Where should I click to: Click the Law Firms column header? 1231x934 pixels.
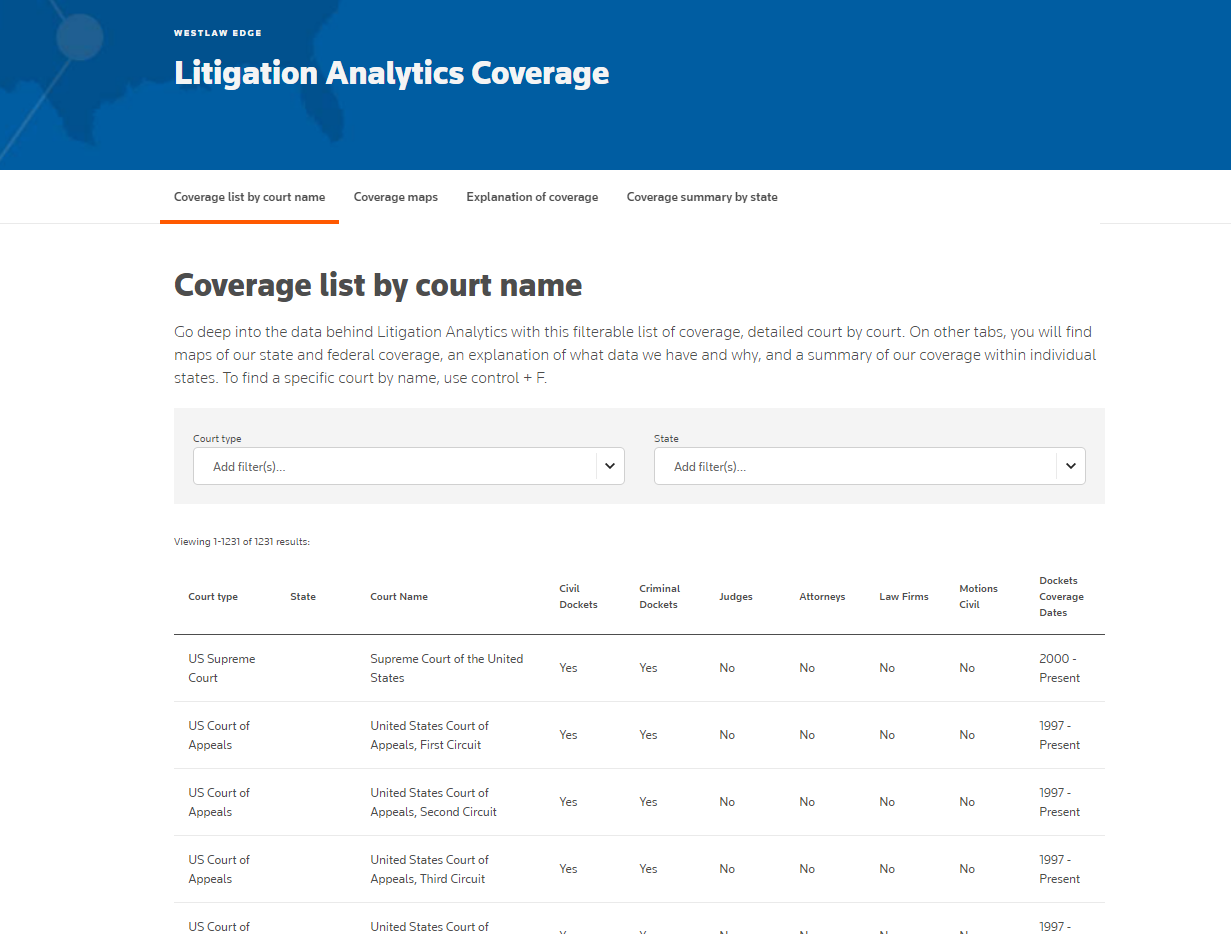(903, 597)
